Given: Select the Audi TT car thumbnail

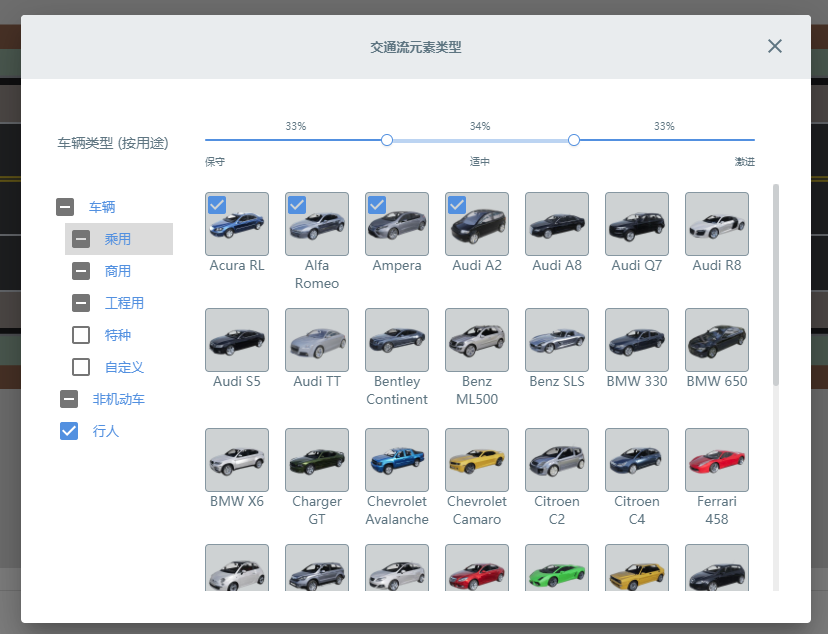Looking at the screenshot, I should pos(317,340).
